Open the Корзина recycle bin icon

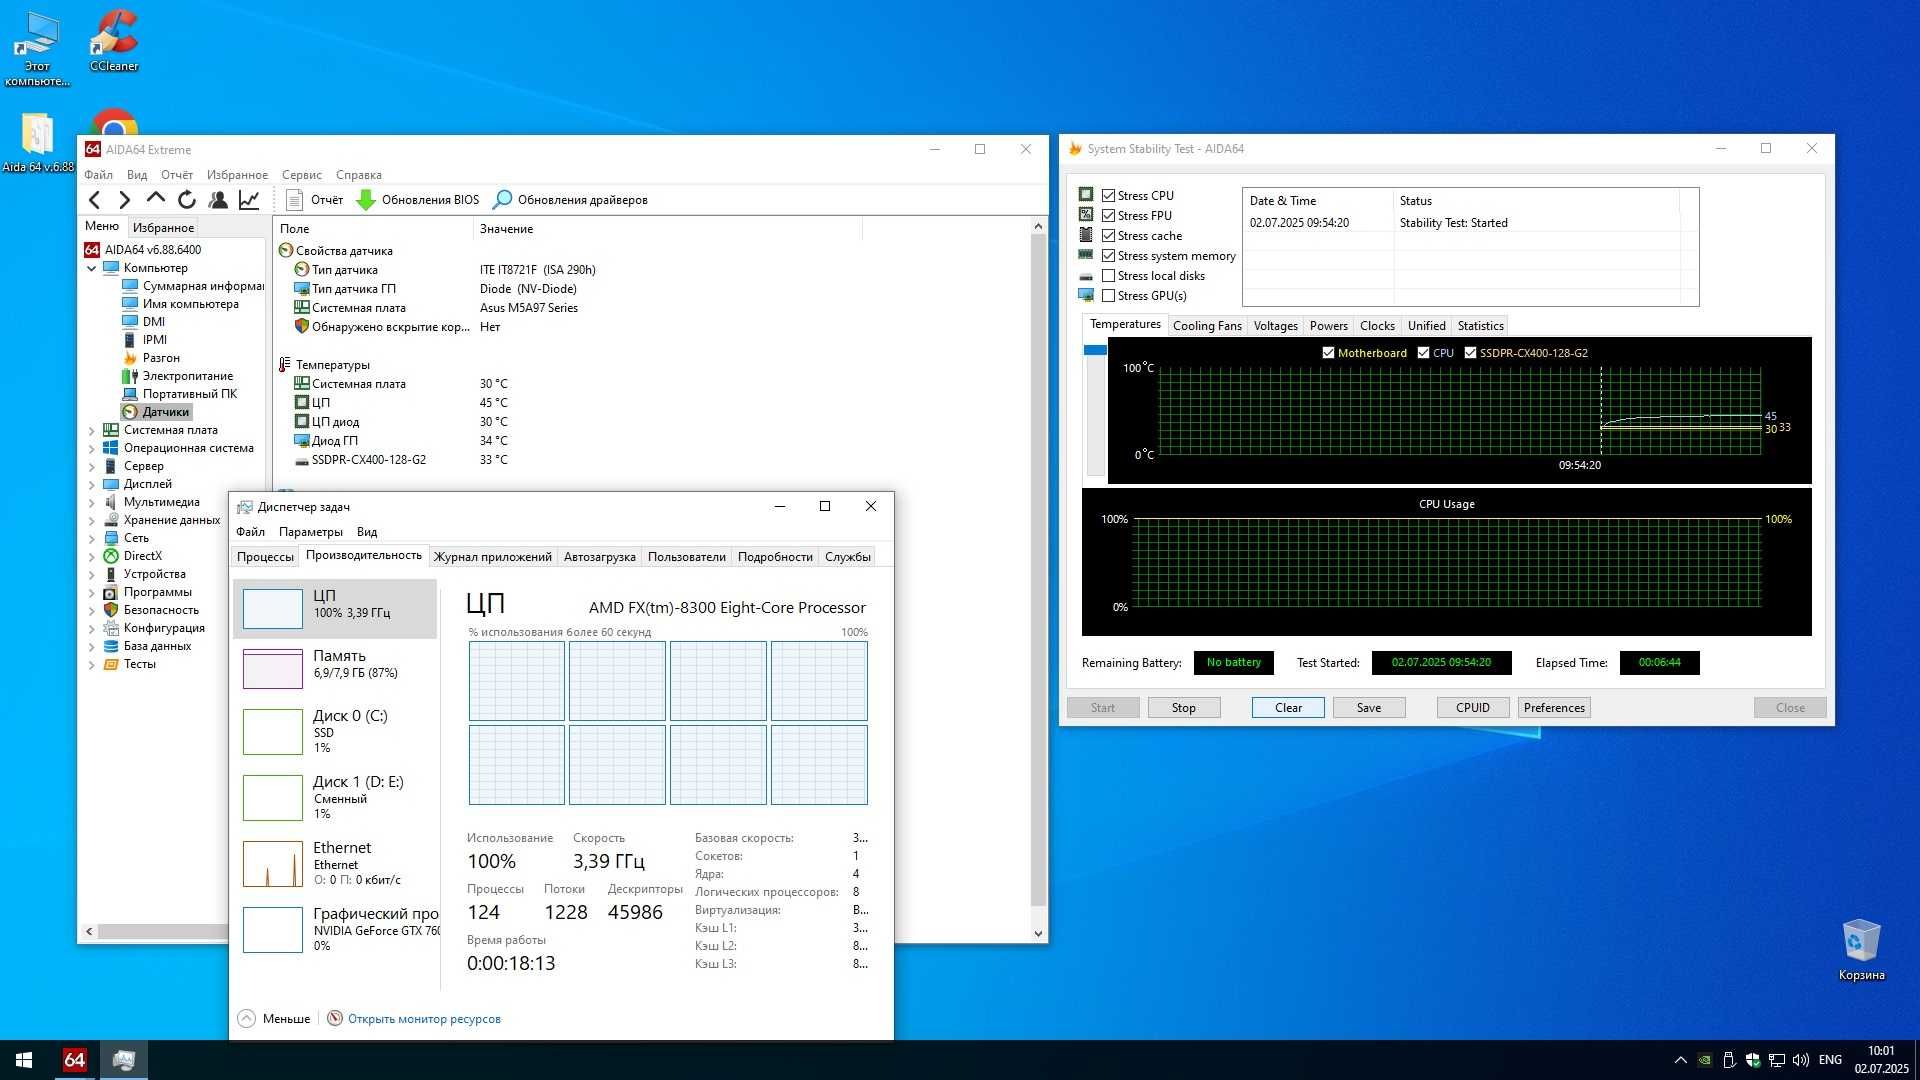pos(1861,950)
